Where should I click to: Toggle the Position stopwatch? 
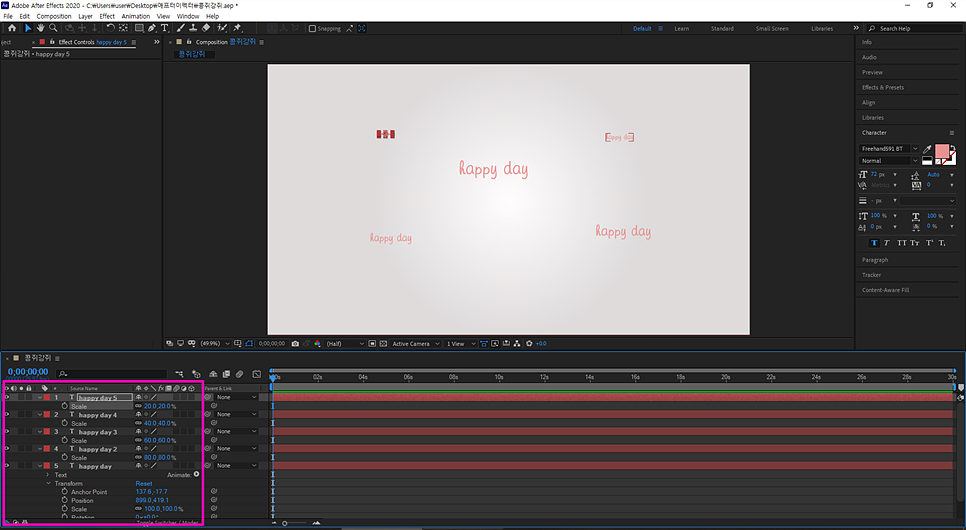[65, 500]
